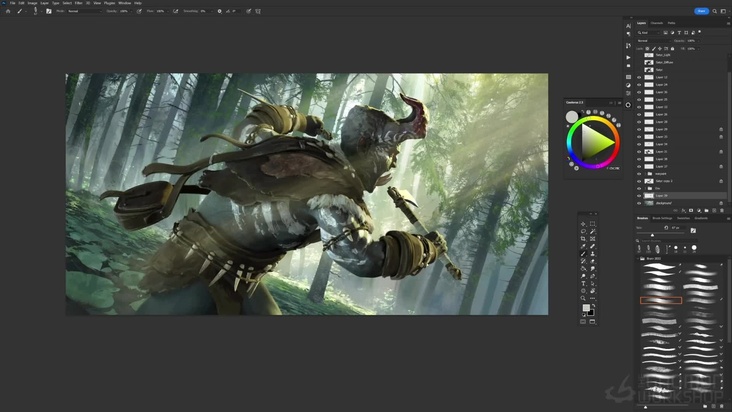Screen dimensions: 732x412
Task: Toggle visibility of the warpaint group
Action: 639,174
